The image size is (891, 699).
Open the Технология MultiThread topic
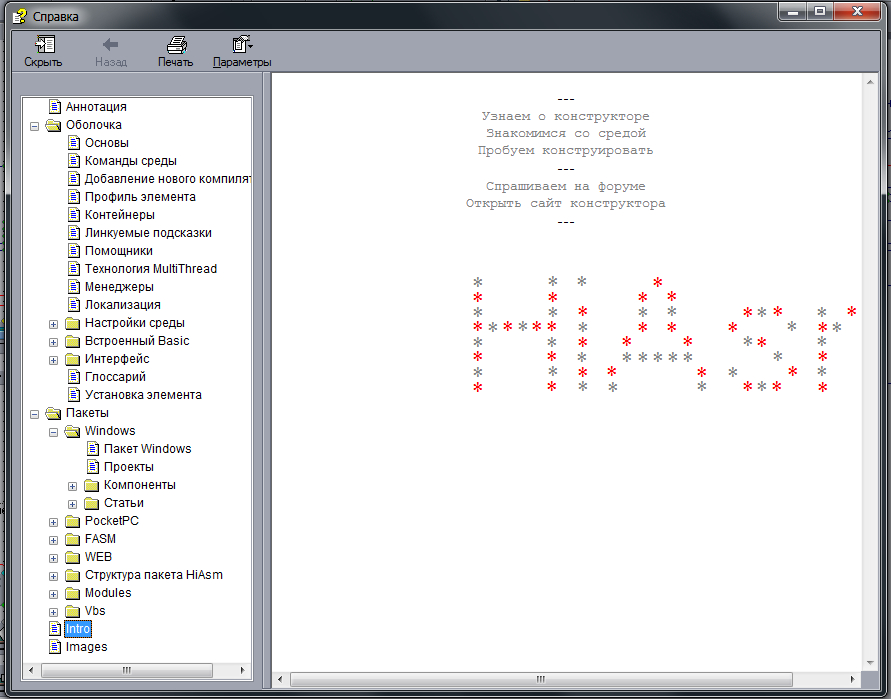151,269
